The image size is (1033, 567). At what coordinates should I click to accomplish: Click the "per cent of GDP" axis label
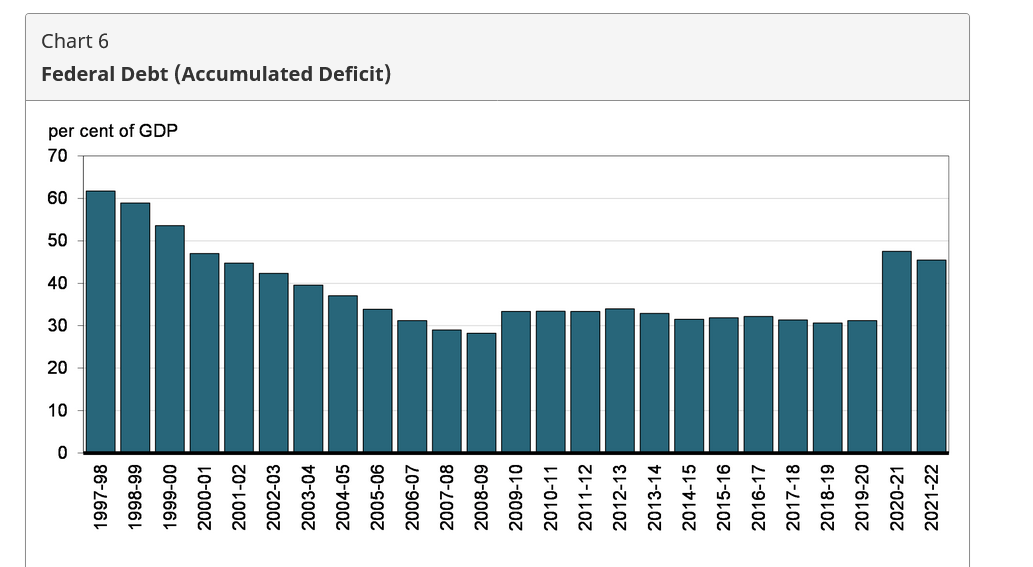click(113, 131)
